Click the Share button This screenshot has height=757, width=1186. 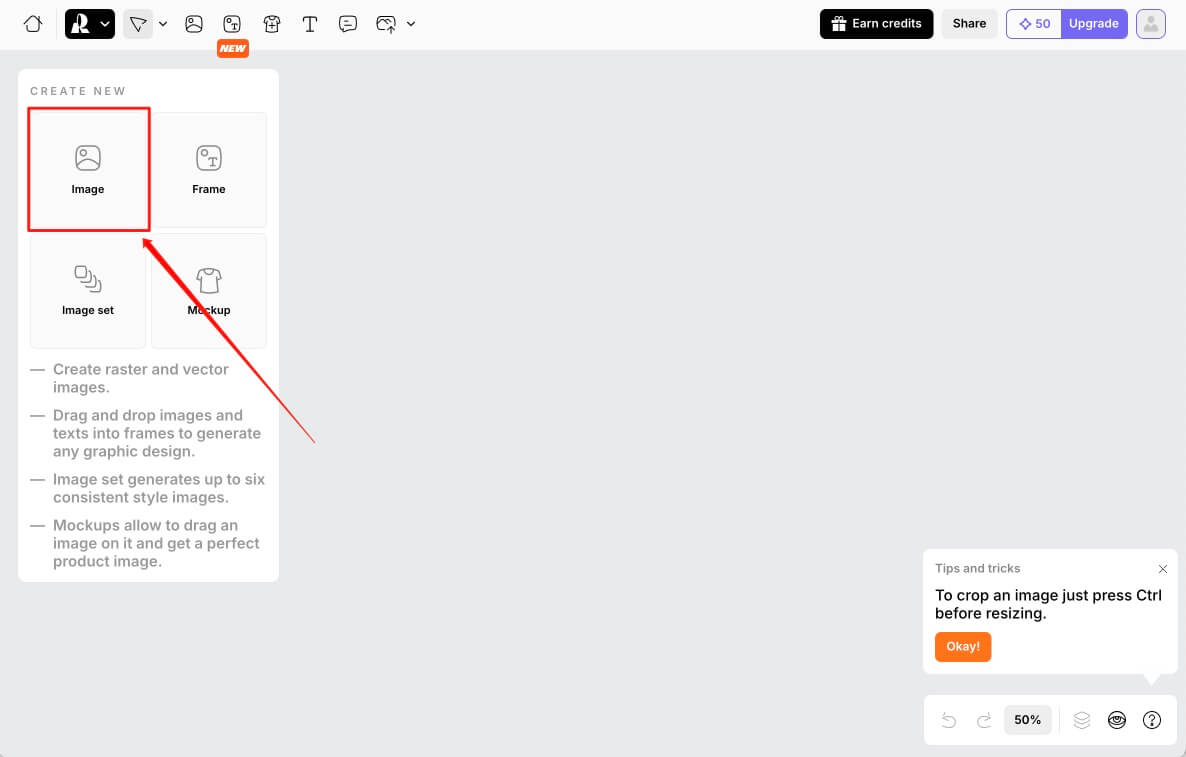969,24
